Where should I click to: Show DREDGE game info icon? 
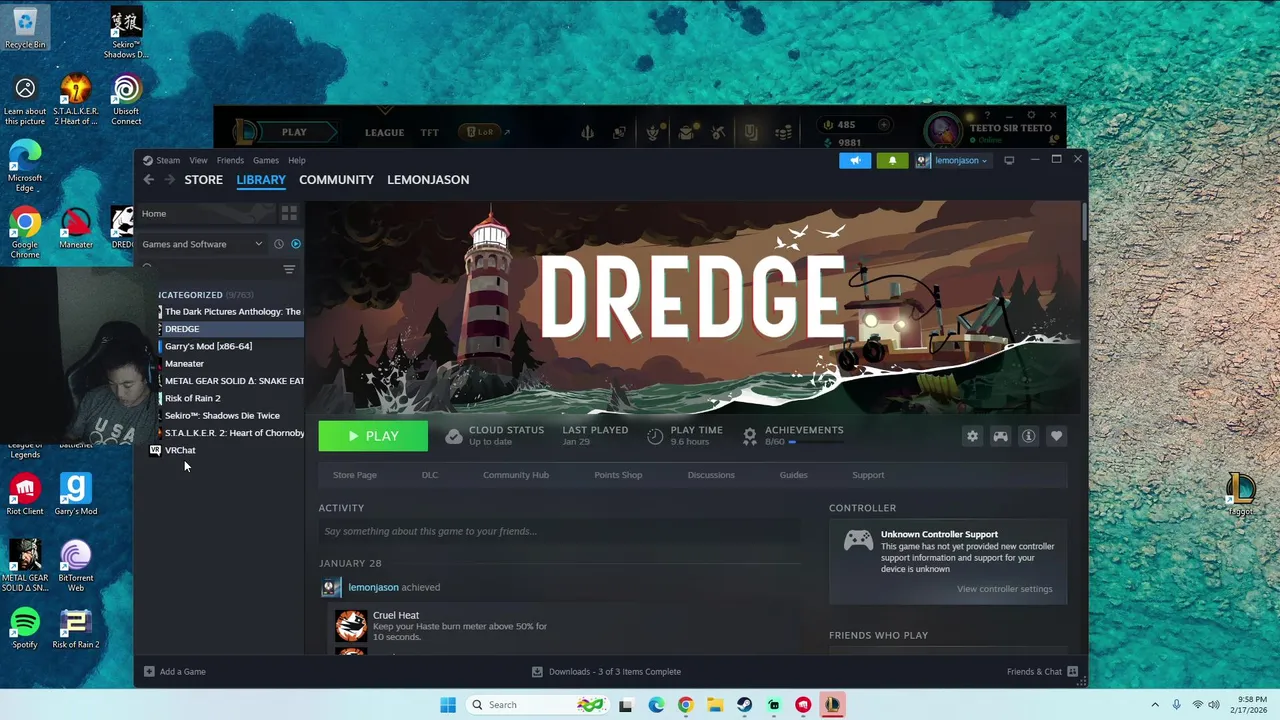[1028, 436]
